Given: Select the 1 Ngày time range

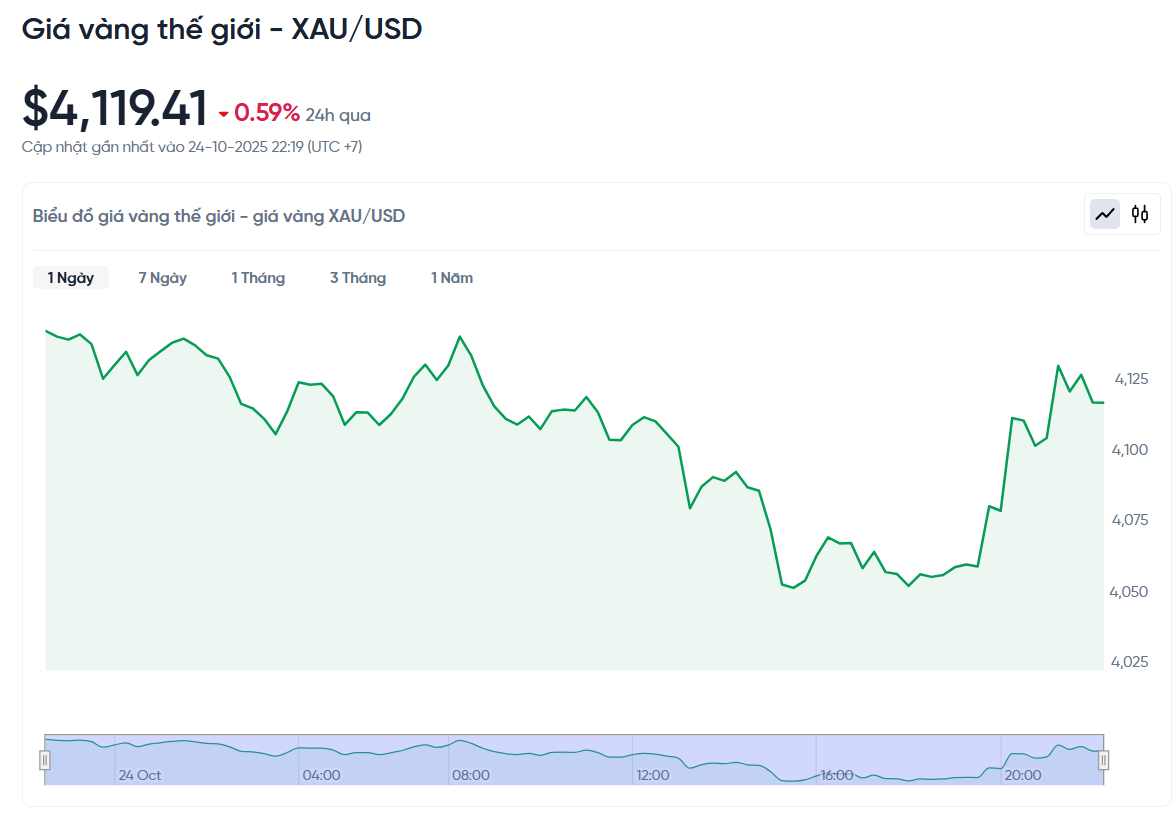Looking at the screenshot, I should (x=71, y=278).
